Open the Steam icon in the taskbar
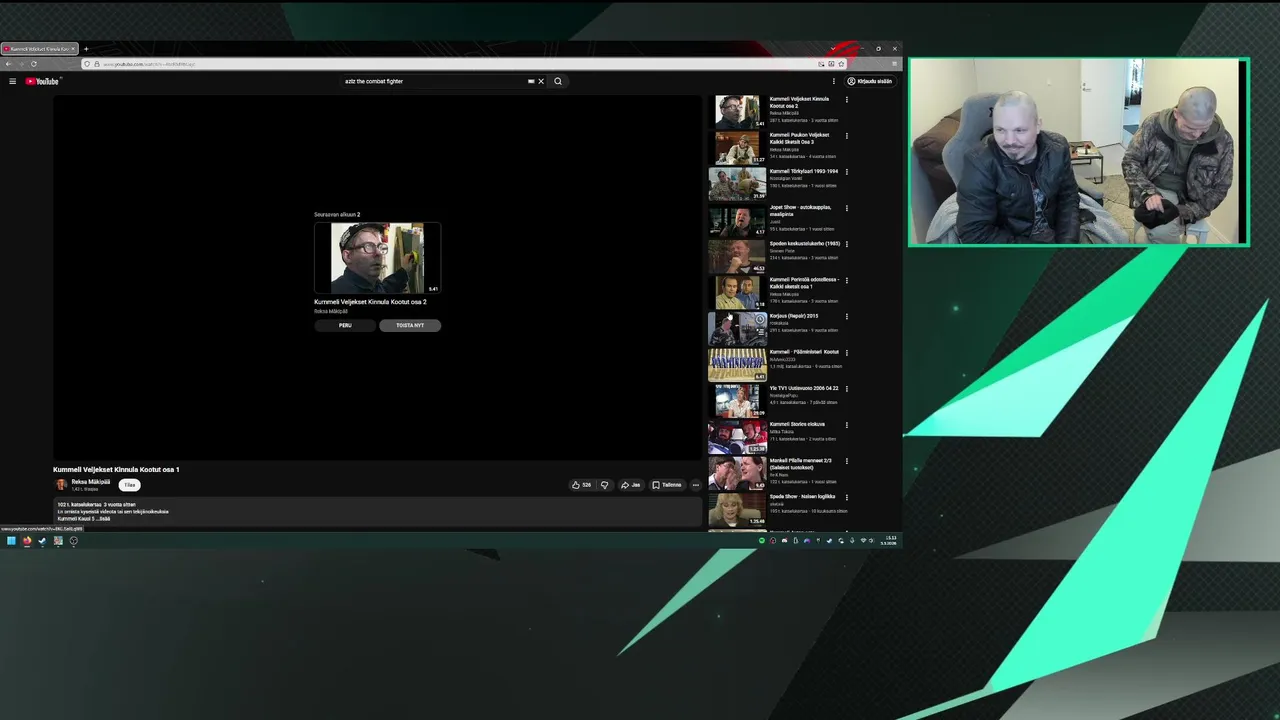Viewport: 1280px width, 720px height. click(x=42, y=541)
